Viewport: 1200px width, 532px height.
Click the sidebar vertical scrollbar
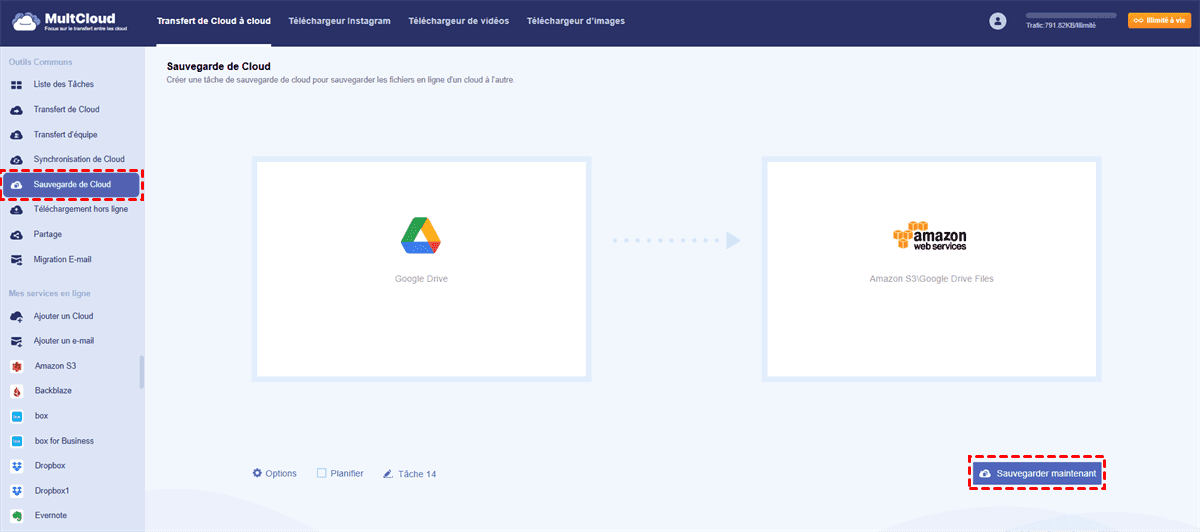141,372
